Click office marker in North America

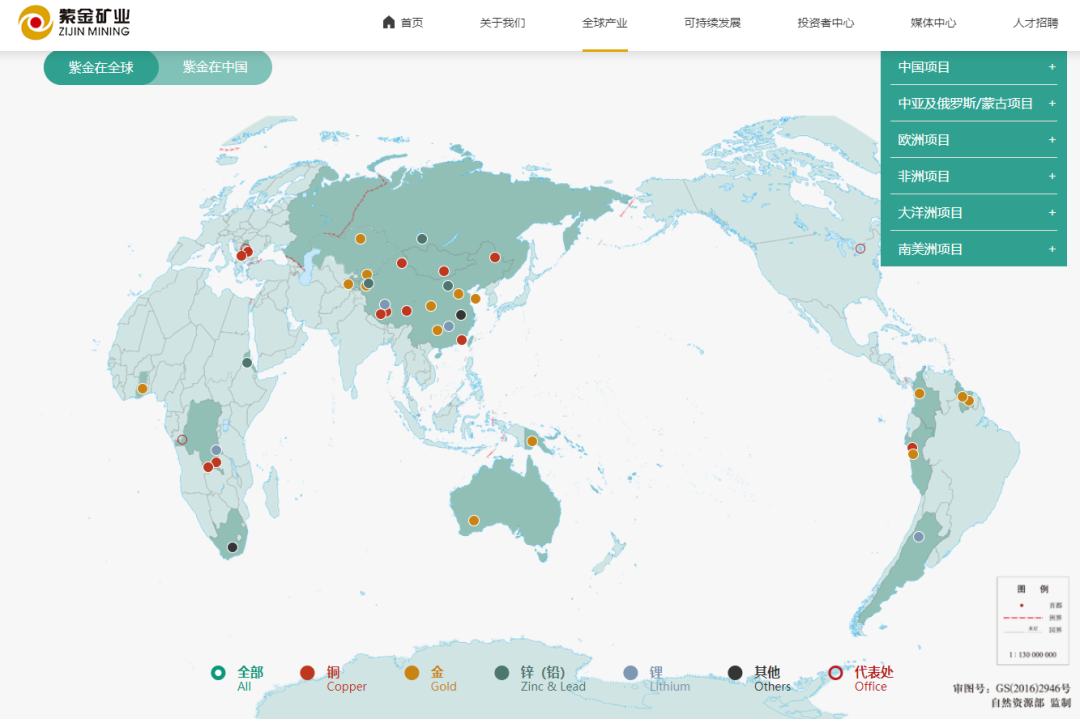[860, 249]
